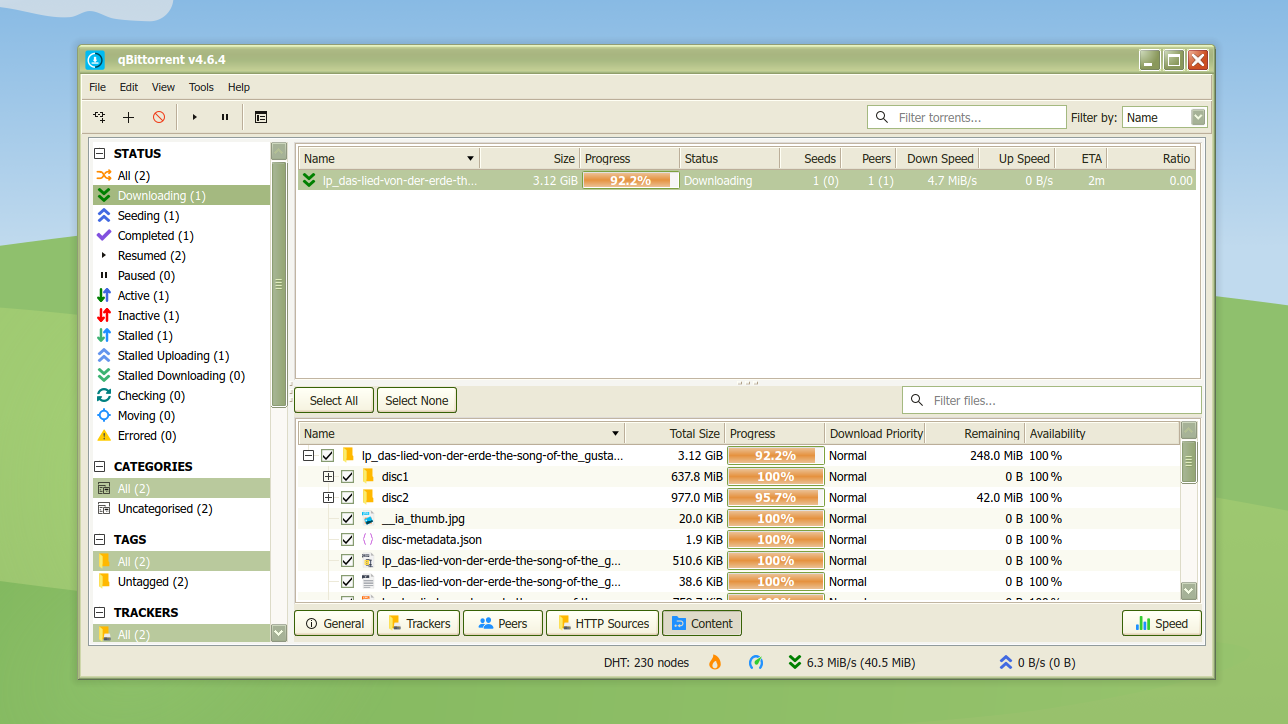Click the Select All button
Image resolution: width=1288 pixels, height=724 pixels.
tap(333, 400)
